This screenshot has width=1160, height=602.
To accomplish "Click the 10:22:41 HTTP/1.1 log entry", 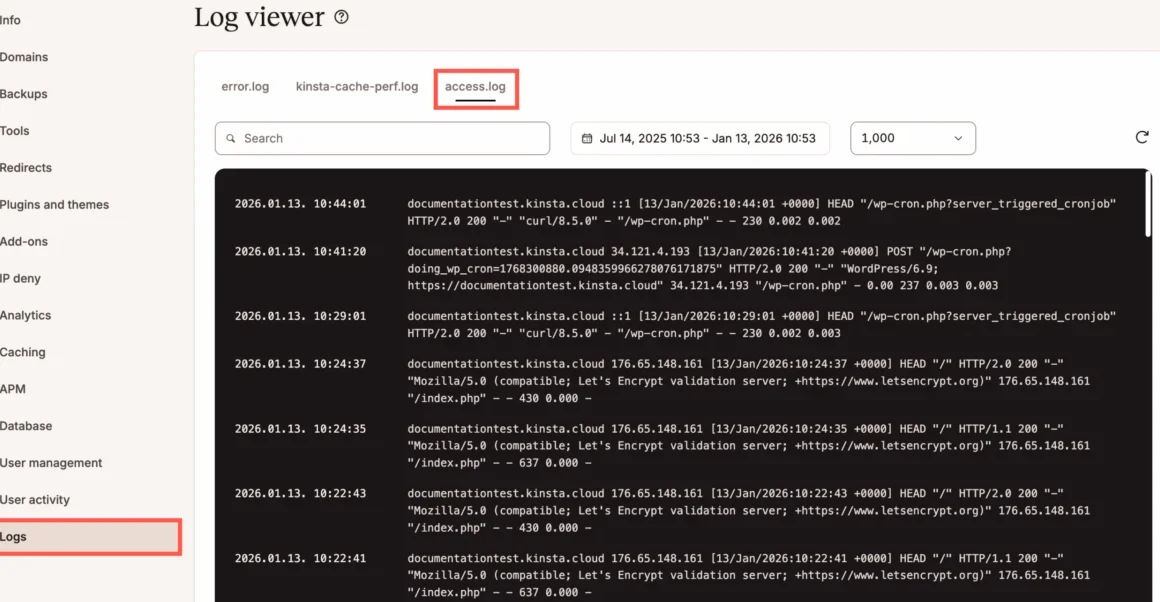I will (748, 575).
